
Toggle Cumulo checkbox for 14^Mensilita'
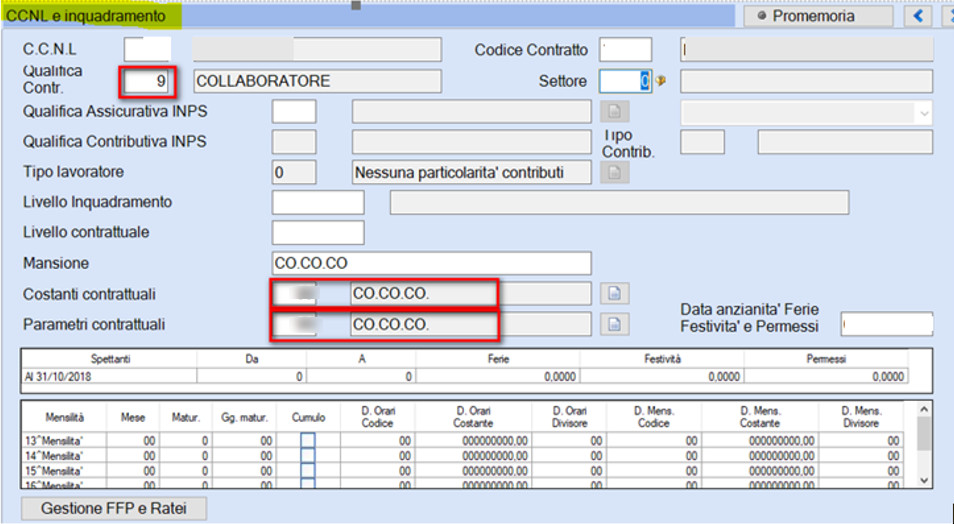pos(308,455)
